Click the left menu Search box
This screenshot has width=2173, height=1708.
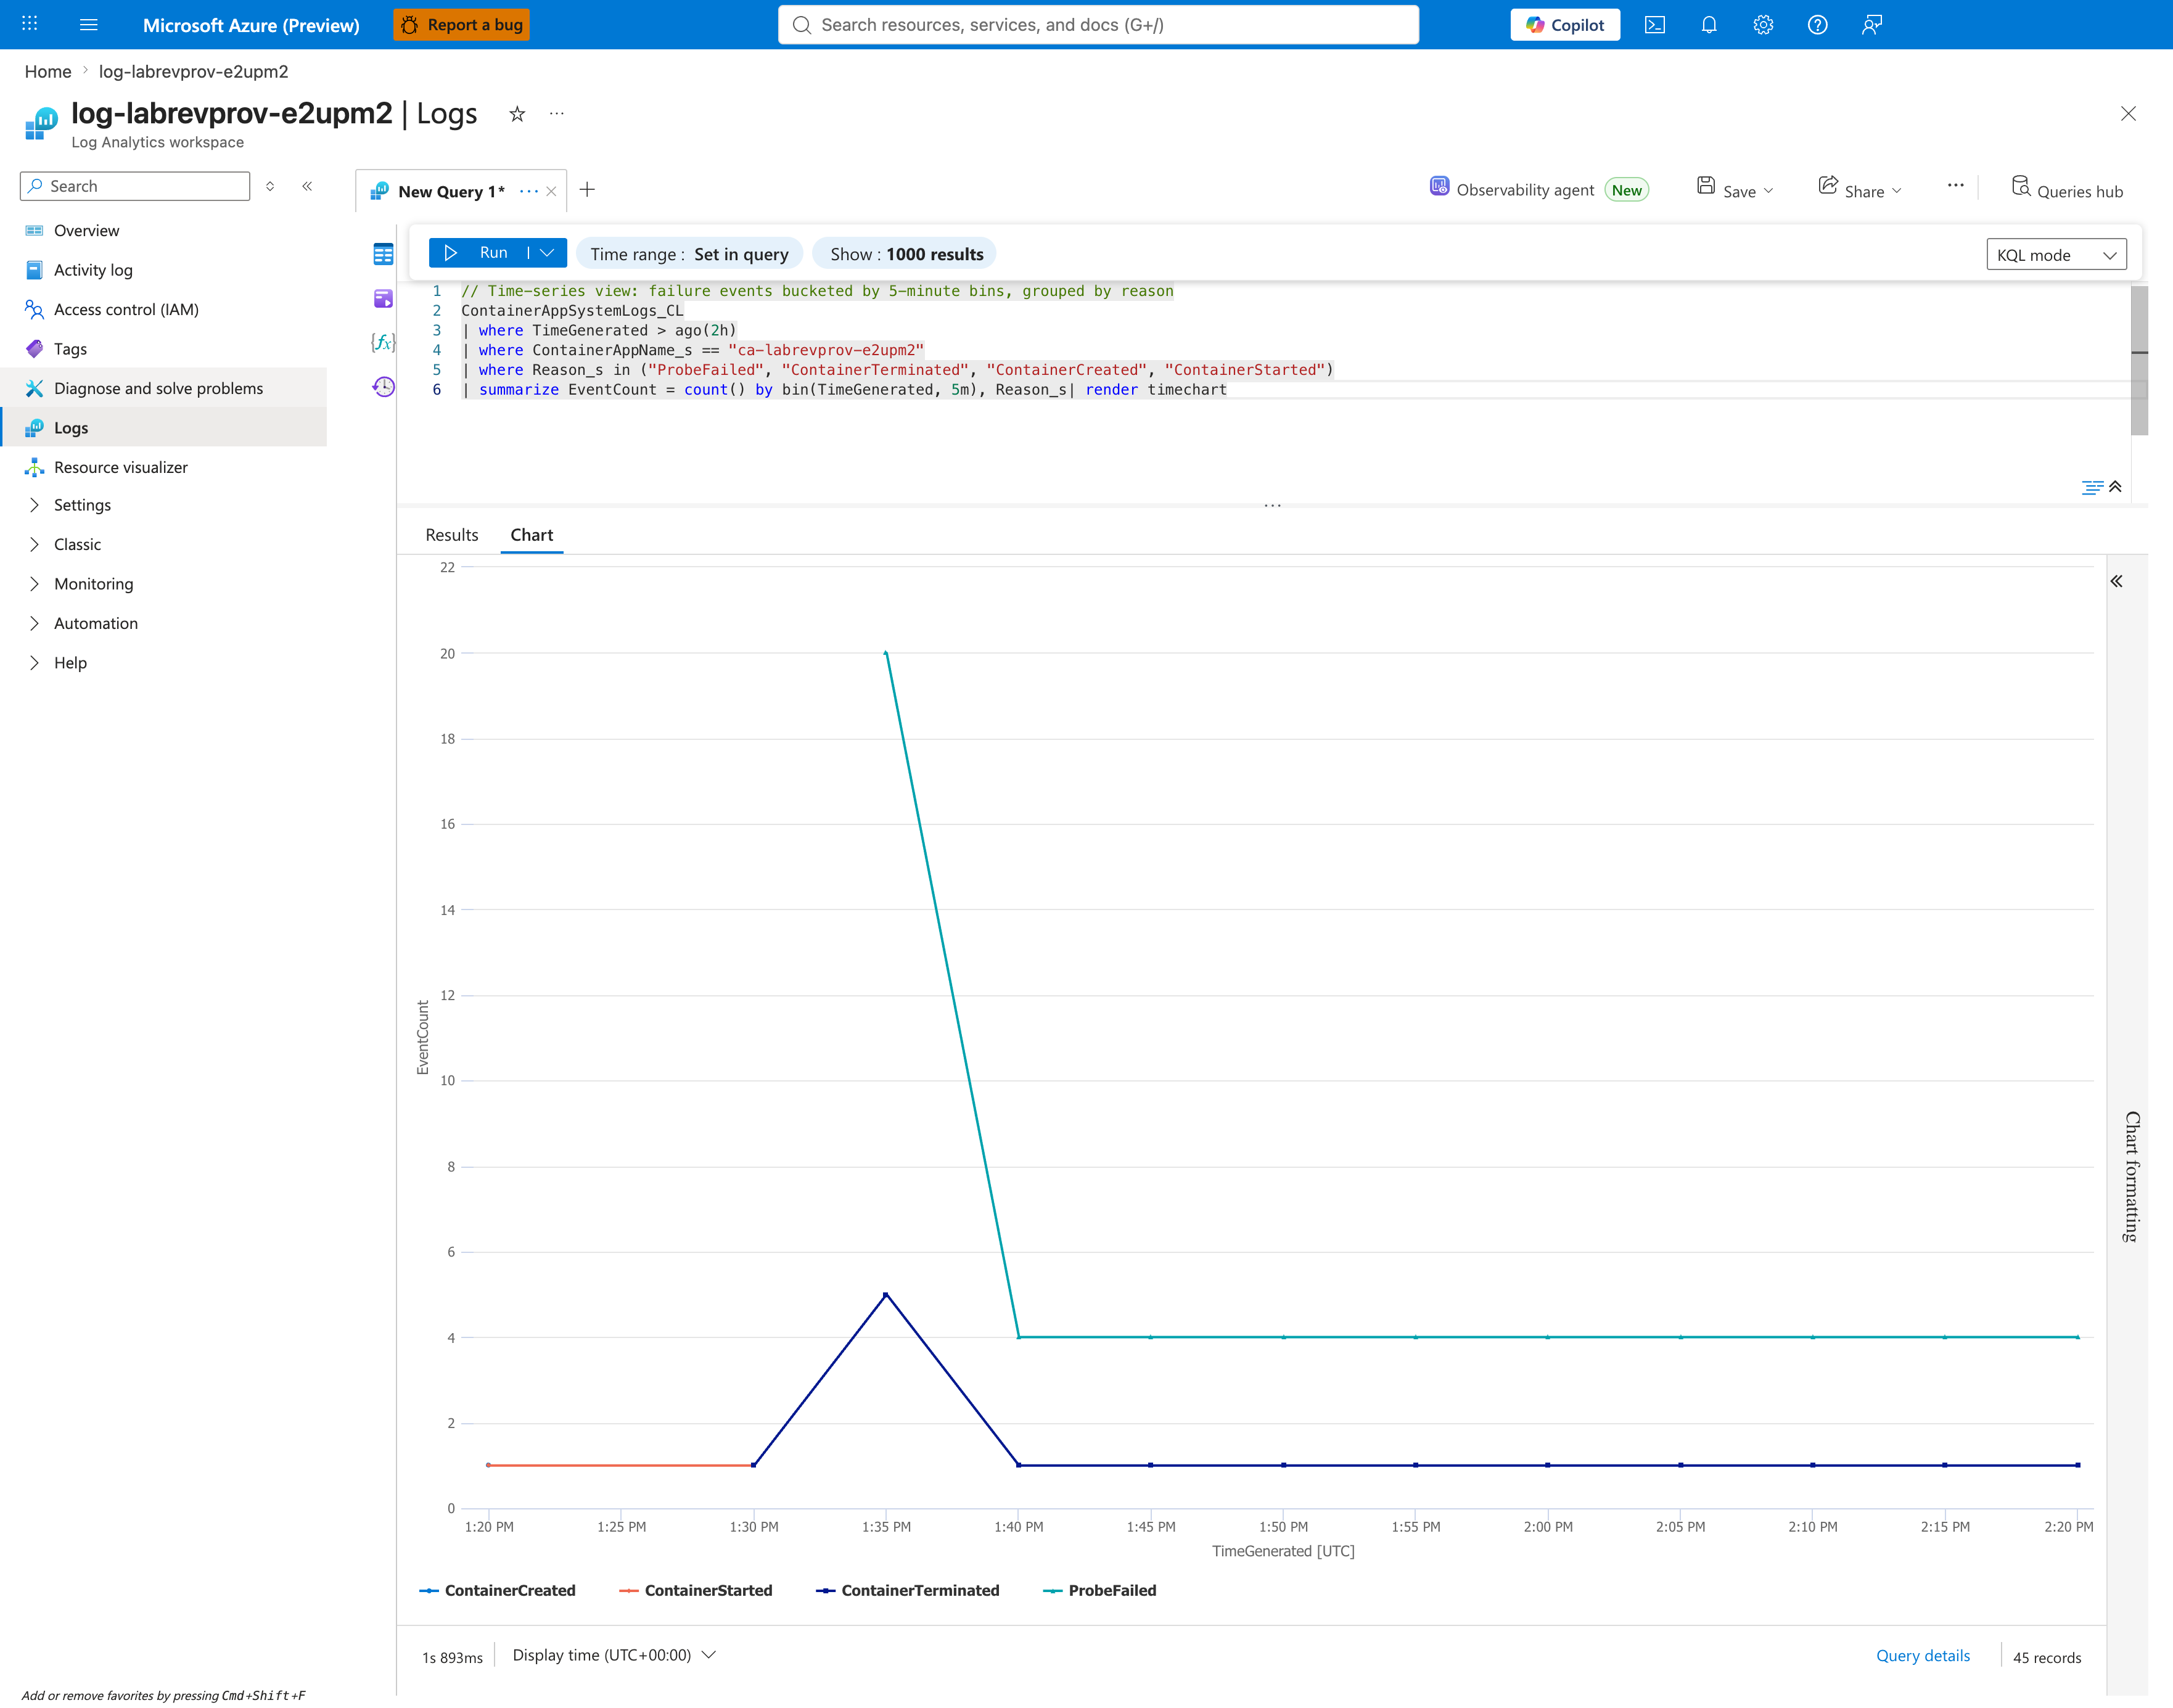pos(135,186)
